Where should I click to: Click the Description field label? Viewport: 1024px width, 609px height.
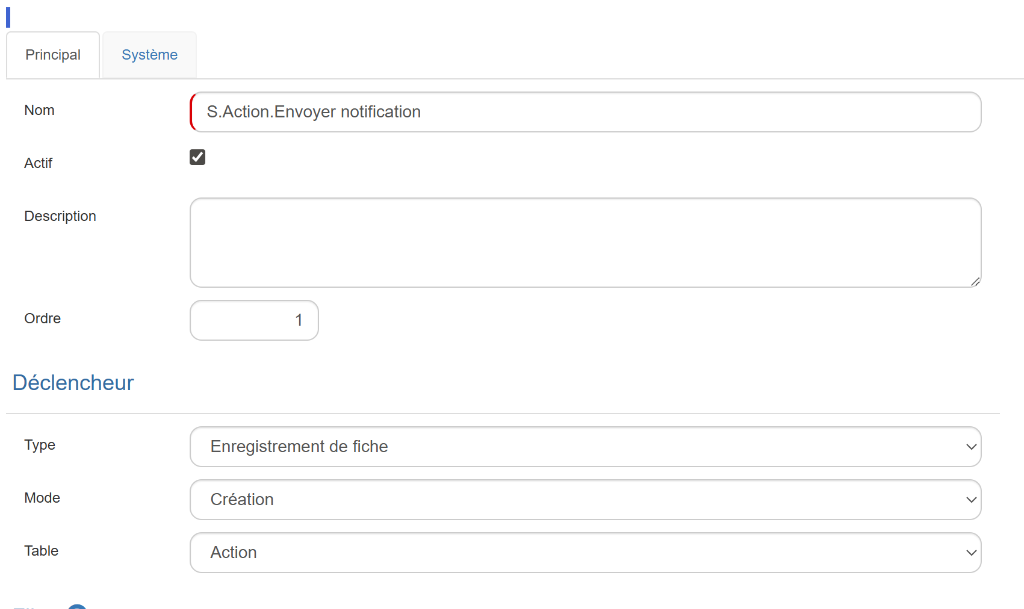pos(60,216)
